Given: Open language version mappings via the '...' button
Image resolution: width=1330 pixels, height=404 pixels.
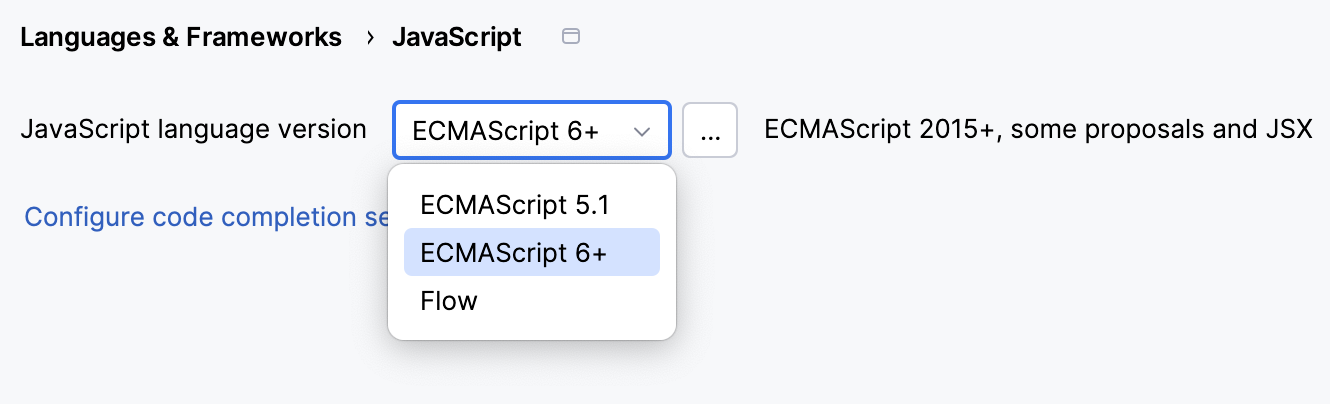Looking at the screenshot, I should click(x=710, y=130).
